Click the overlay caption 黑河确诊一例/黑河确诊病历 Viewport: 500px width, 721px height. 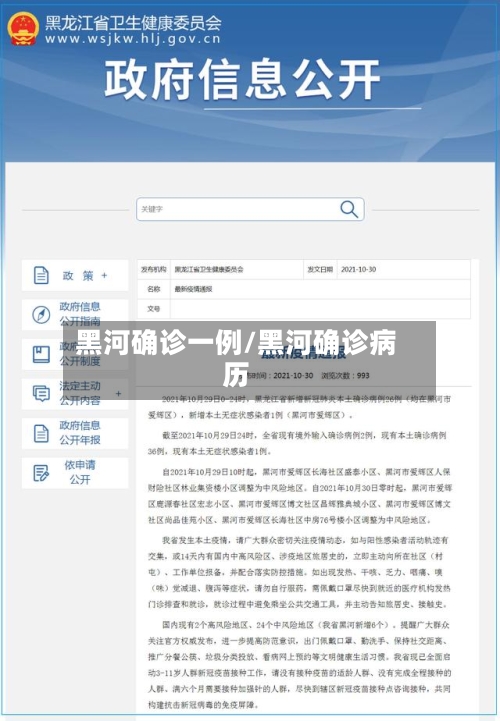click(236, 358)
